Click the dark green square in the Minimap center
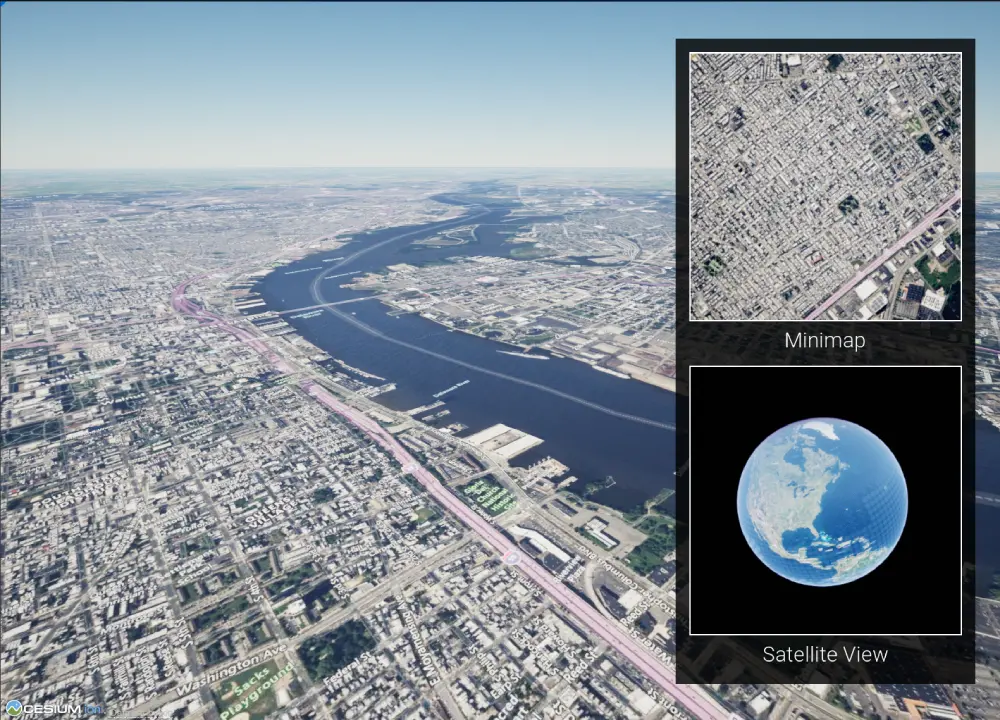The height and width of the screenshot is (720, 1000). (848, 204)
